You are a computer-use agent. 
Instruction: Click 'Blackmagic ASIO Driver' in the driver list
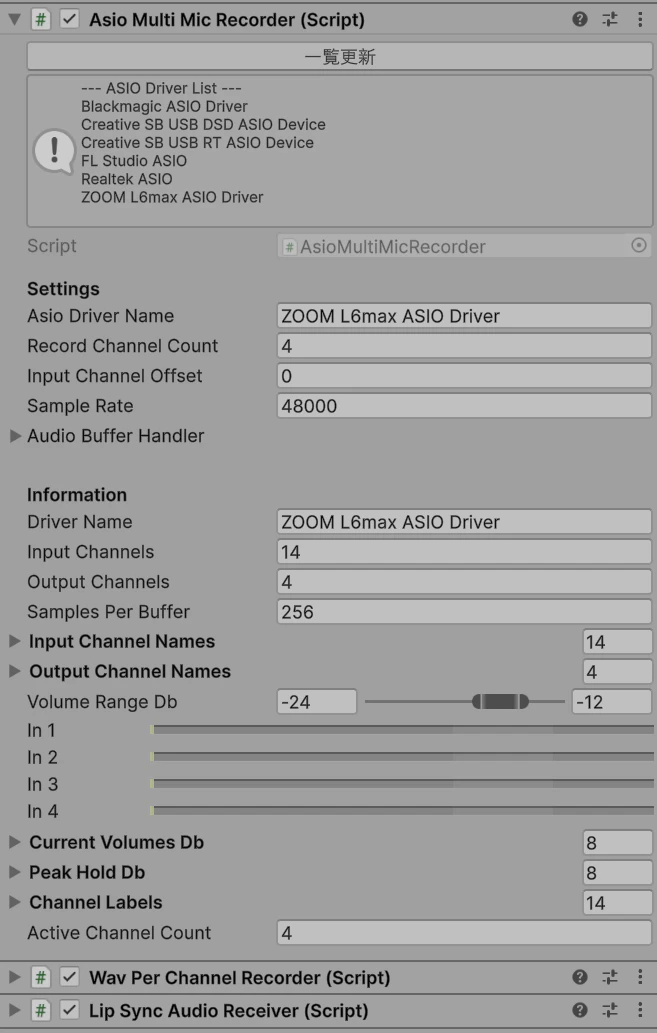click(164, 106)
